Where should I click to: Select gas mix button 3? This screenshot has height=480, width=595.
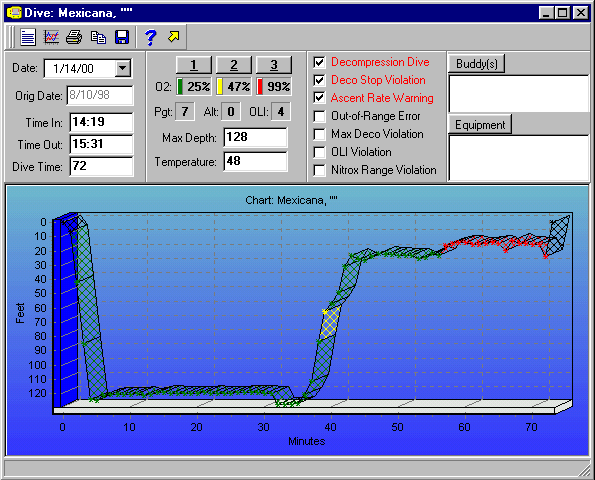274,65
